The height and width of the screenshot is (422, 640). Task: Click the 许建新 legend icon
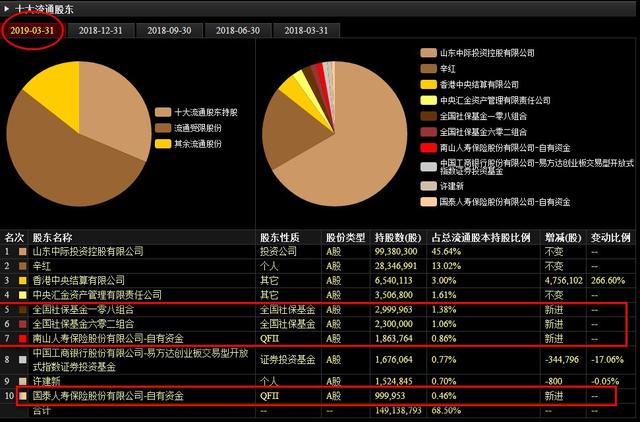pyautogui.click(x=428, y=185)
